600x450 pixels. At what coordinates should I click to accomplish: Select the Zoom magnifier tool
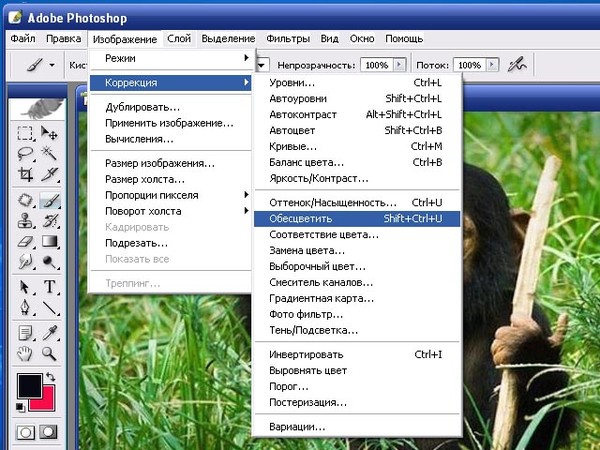(49, 354)
